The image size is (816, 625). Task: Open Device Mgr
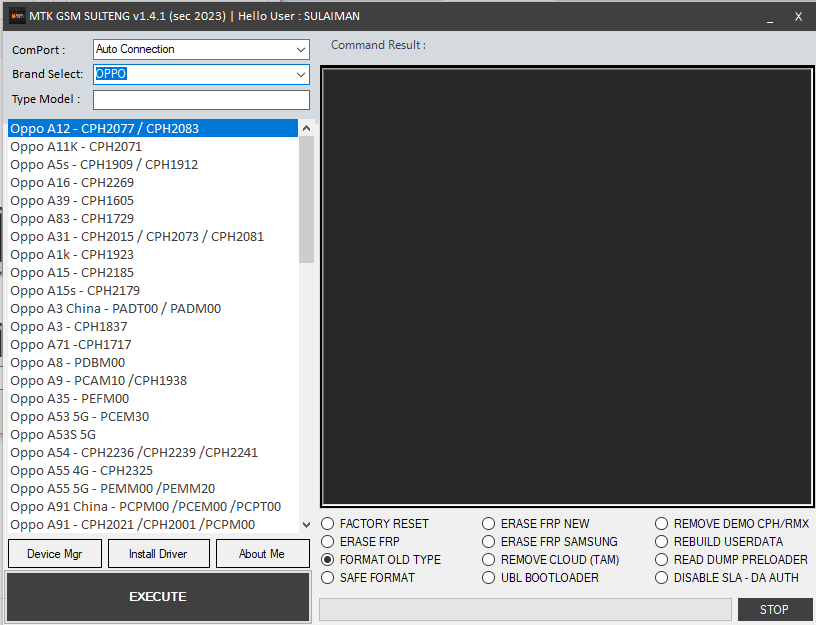[54, 553]
